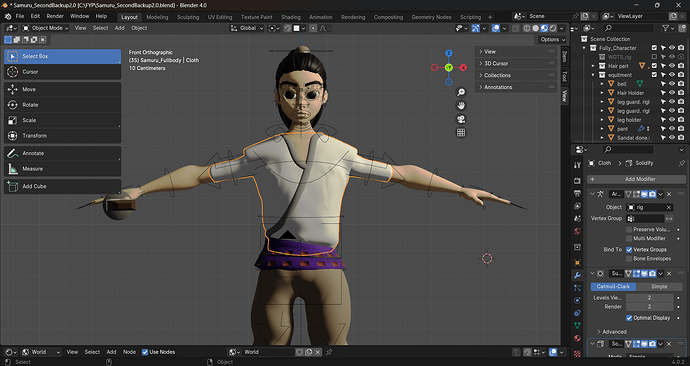Click the pan hand viewport icon
Image resolution: width=690 pixels, height=366 pixels.
point(461,106)
